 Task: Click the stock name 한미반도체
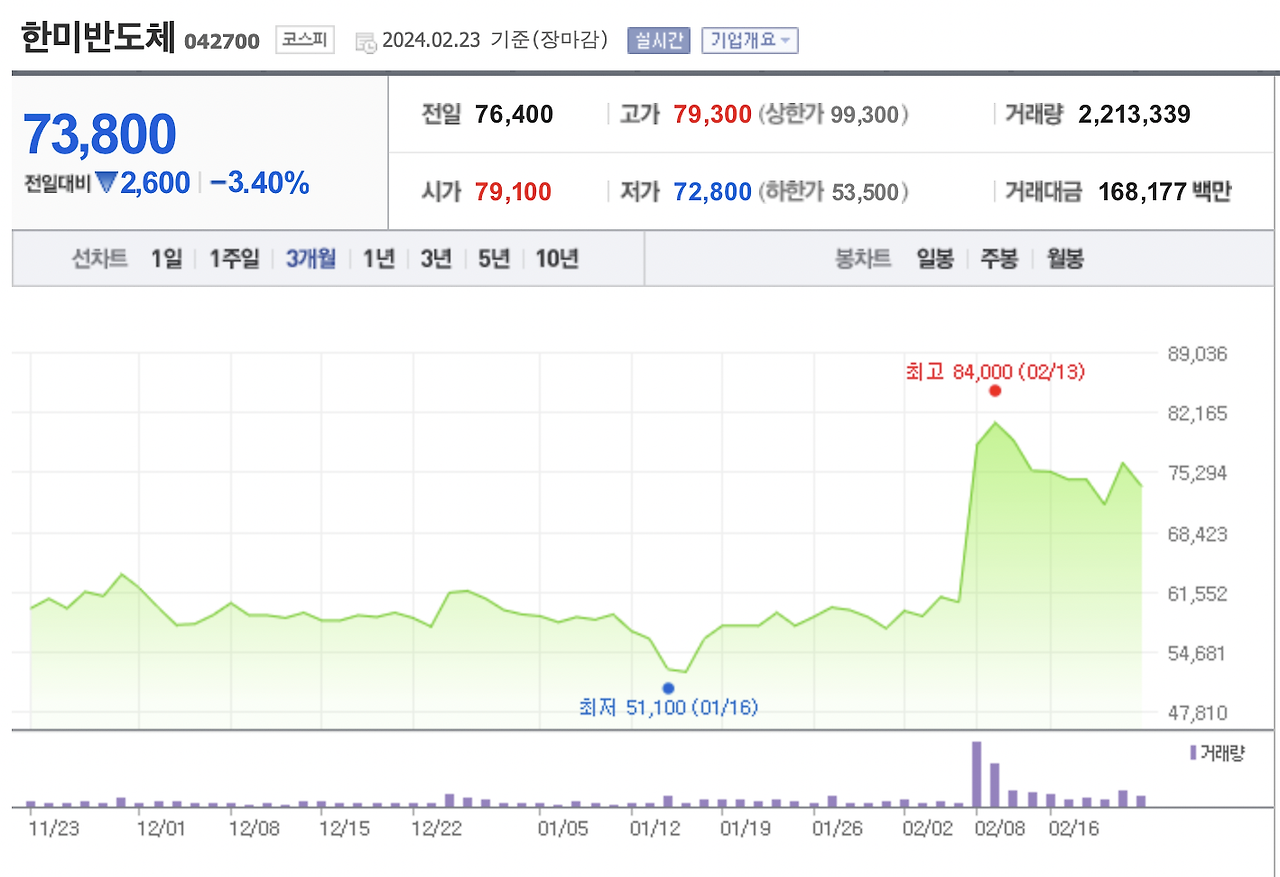tap(98, 38)
